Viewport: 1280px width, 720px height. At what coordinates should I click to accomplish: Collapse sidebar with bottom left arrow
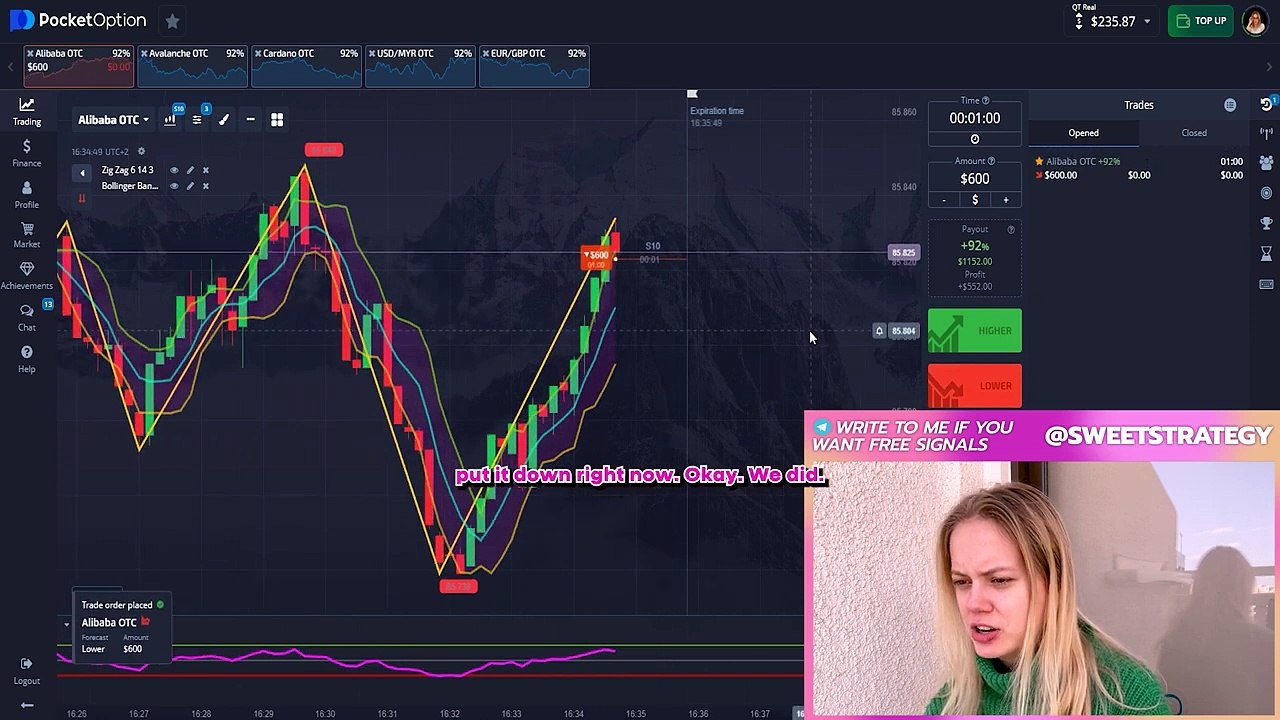pos(27,705)
